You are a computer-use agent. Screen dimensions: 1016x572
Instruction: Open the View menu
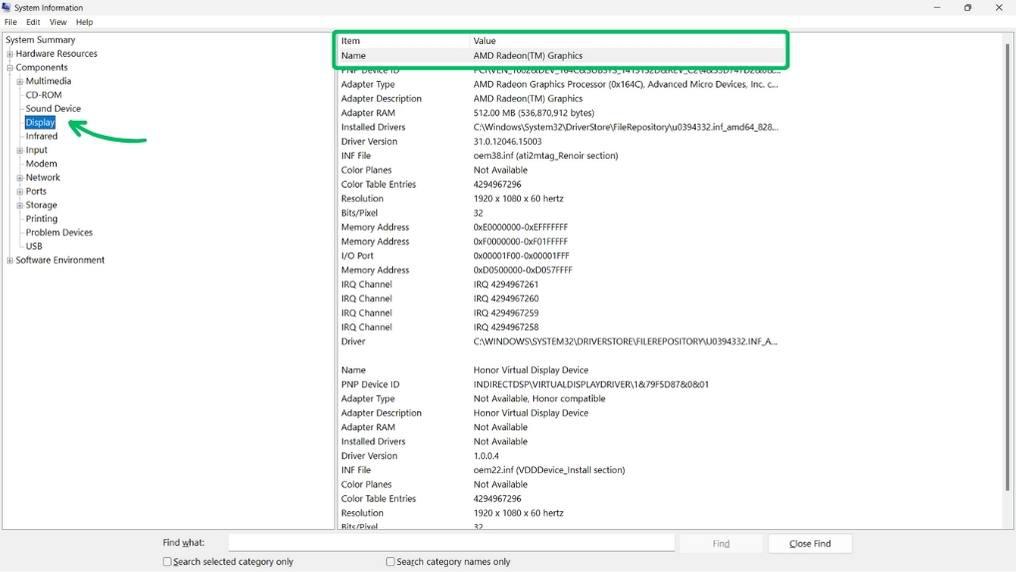[x=58, y=22]
